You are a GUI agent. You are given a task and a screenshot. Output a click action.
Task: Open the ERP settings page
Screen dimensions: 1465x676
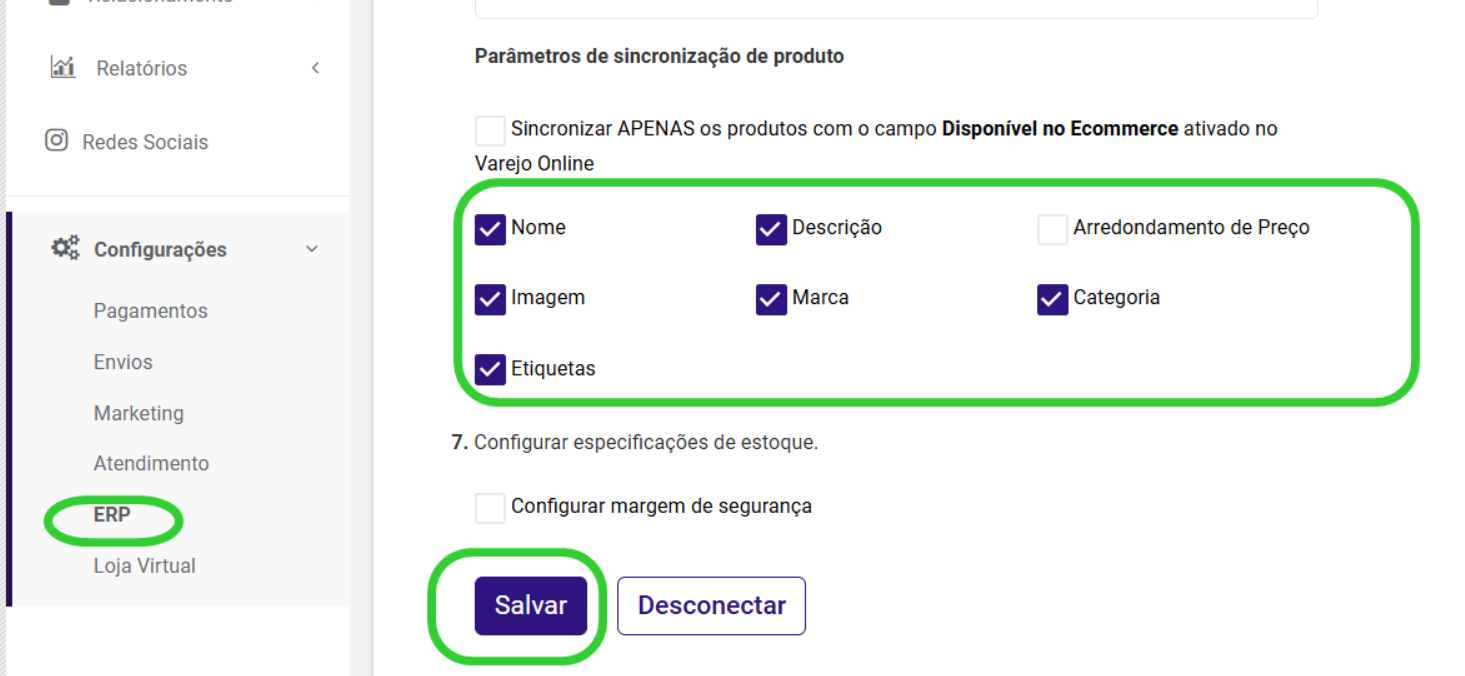tap(112, 515)
